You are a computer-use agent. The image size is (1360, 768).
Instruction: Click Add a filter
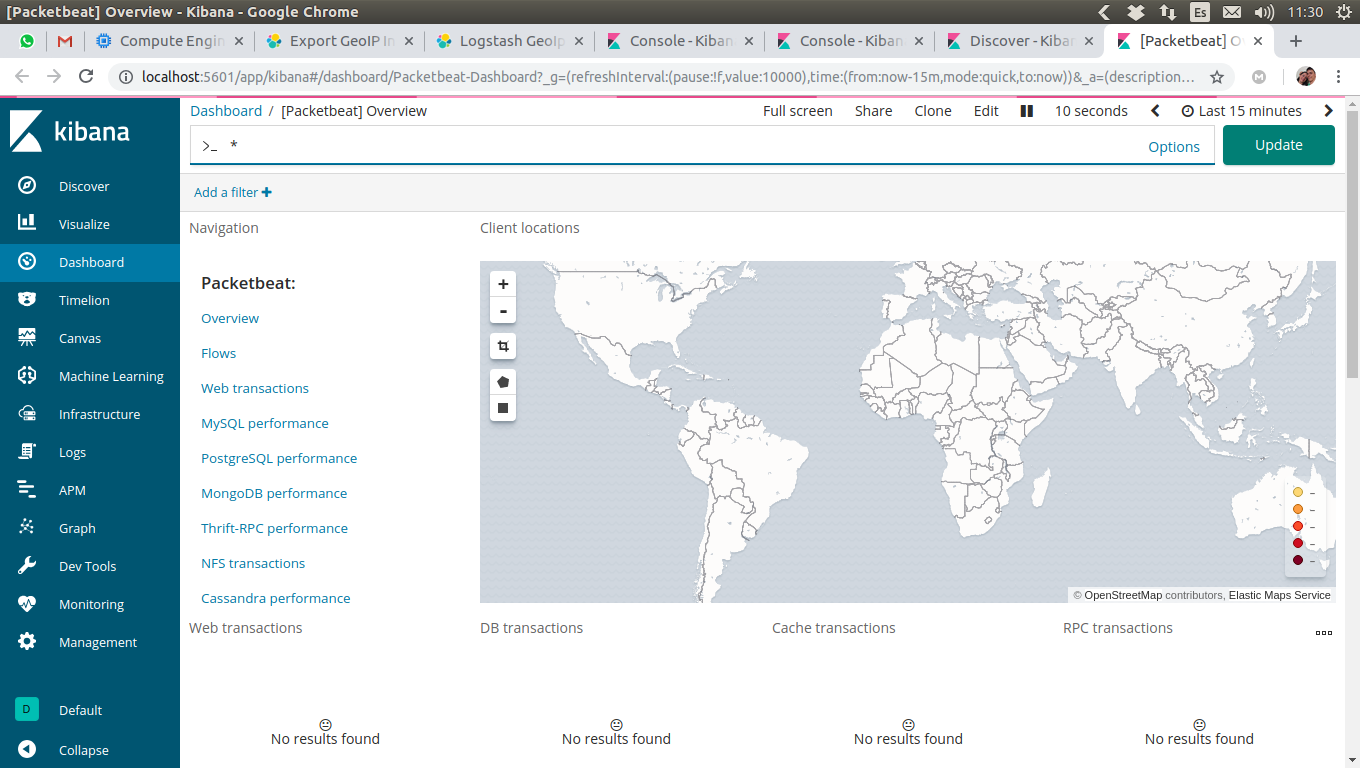pos(232,192)
